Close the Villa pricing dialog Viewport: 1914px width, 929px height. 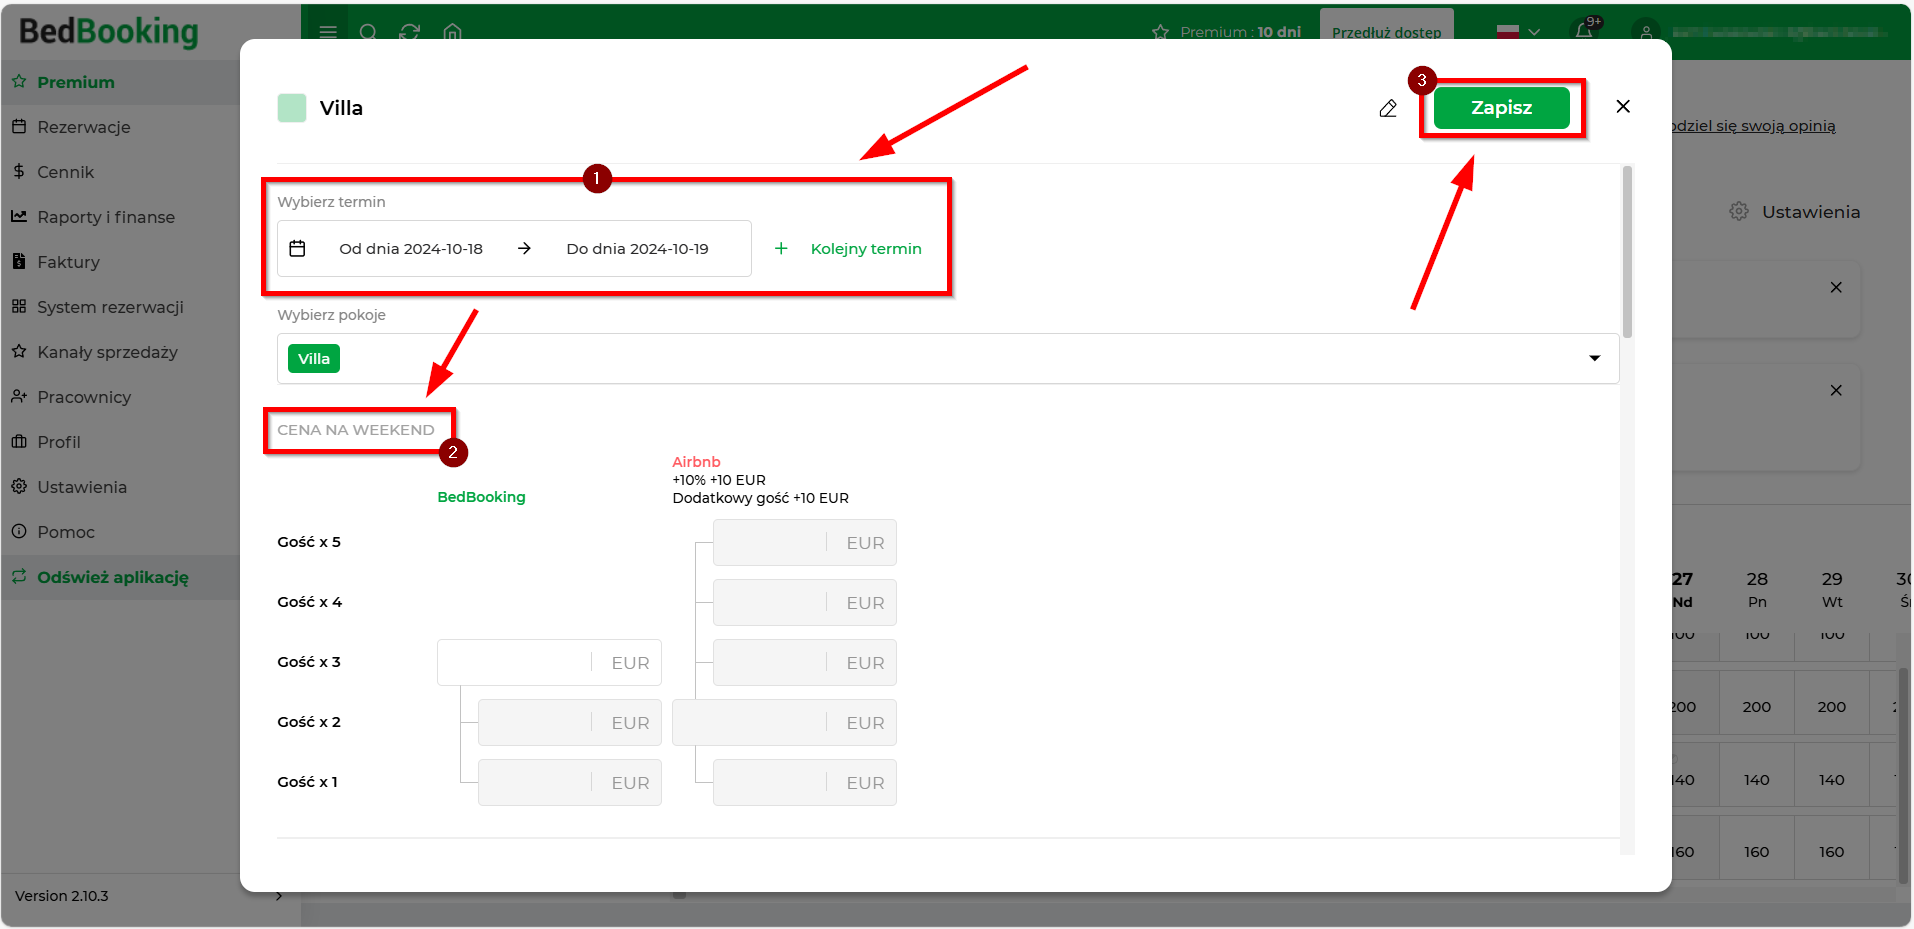coord(1623,106)
